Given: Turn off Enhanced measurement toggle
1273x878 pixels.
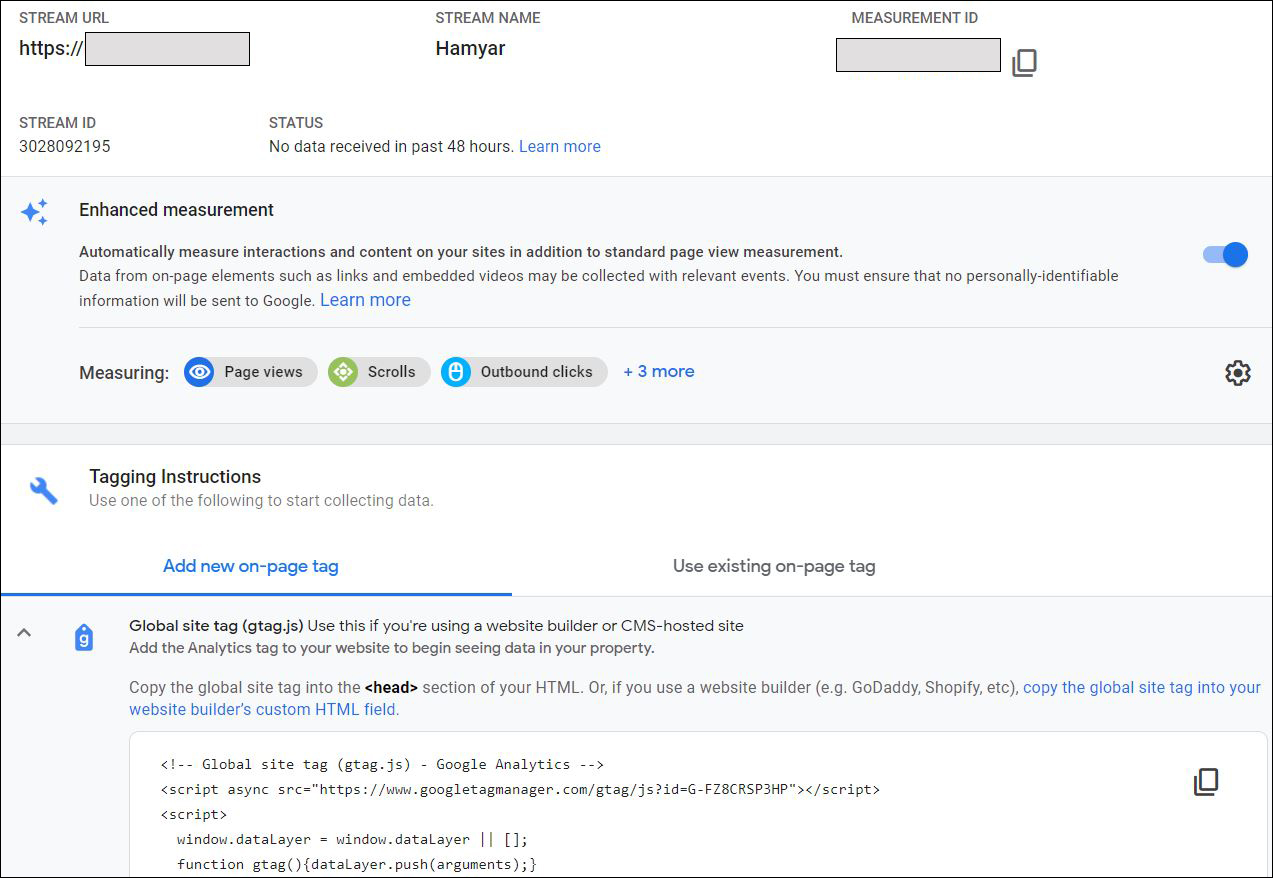Looking at the screenshot, I should click(1226, 254).
